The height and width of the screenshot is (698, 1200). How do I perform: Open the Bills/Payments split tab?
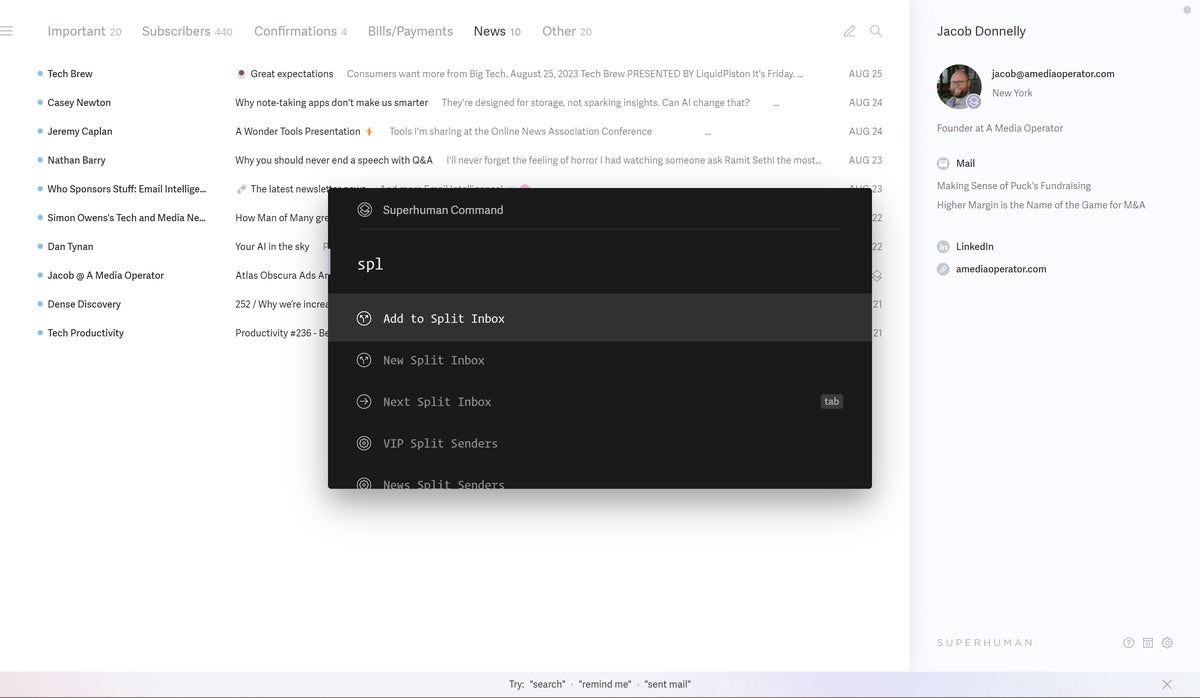click(410, 31)
